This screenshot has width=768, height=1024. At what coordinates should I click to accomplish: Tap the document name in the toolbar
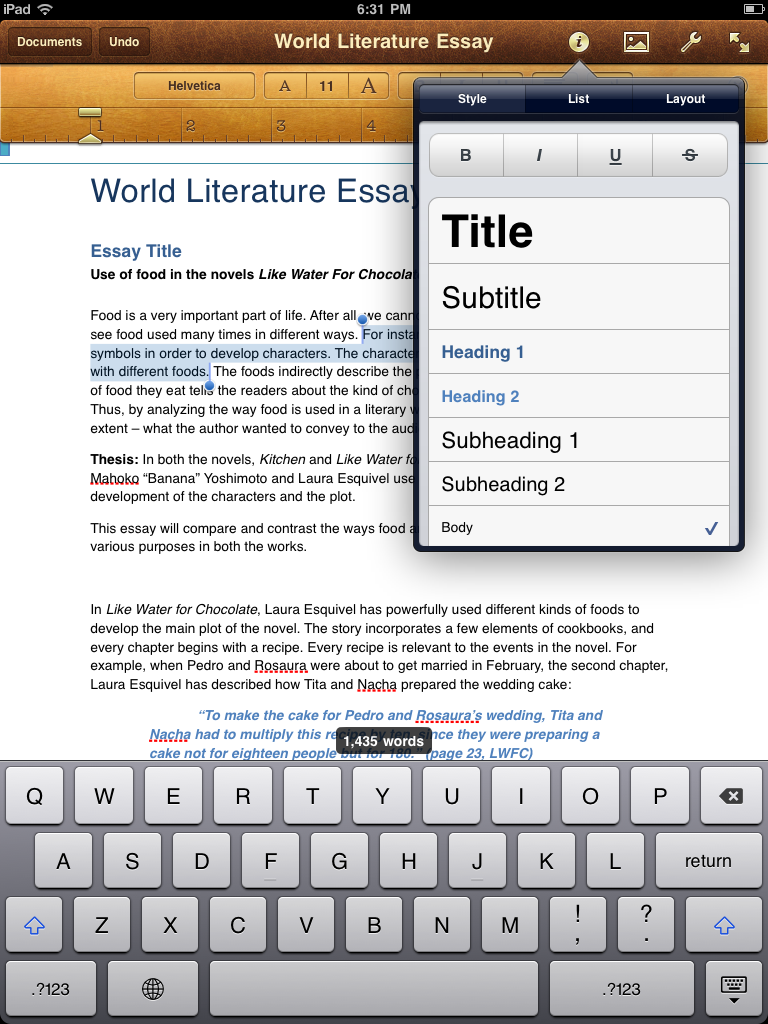[x=383, y=42]
